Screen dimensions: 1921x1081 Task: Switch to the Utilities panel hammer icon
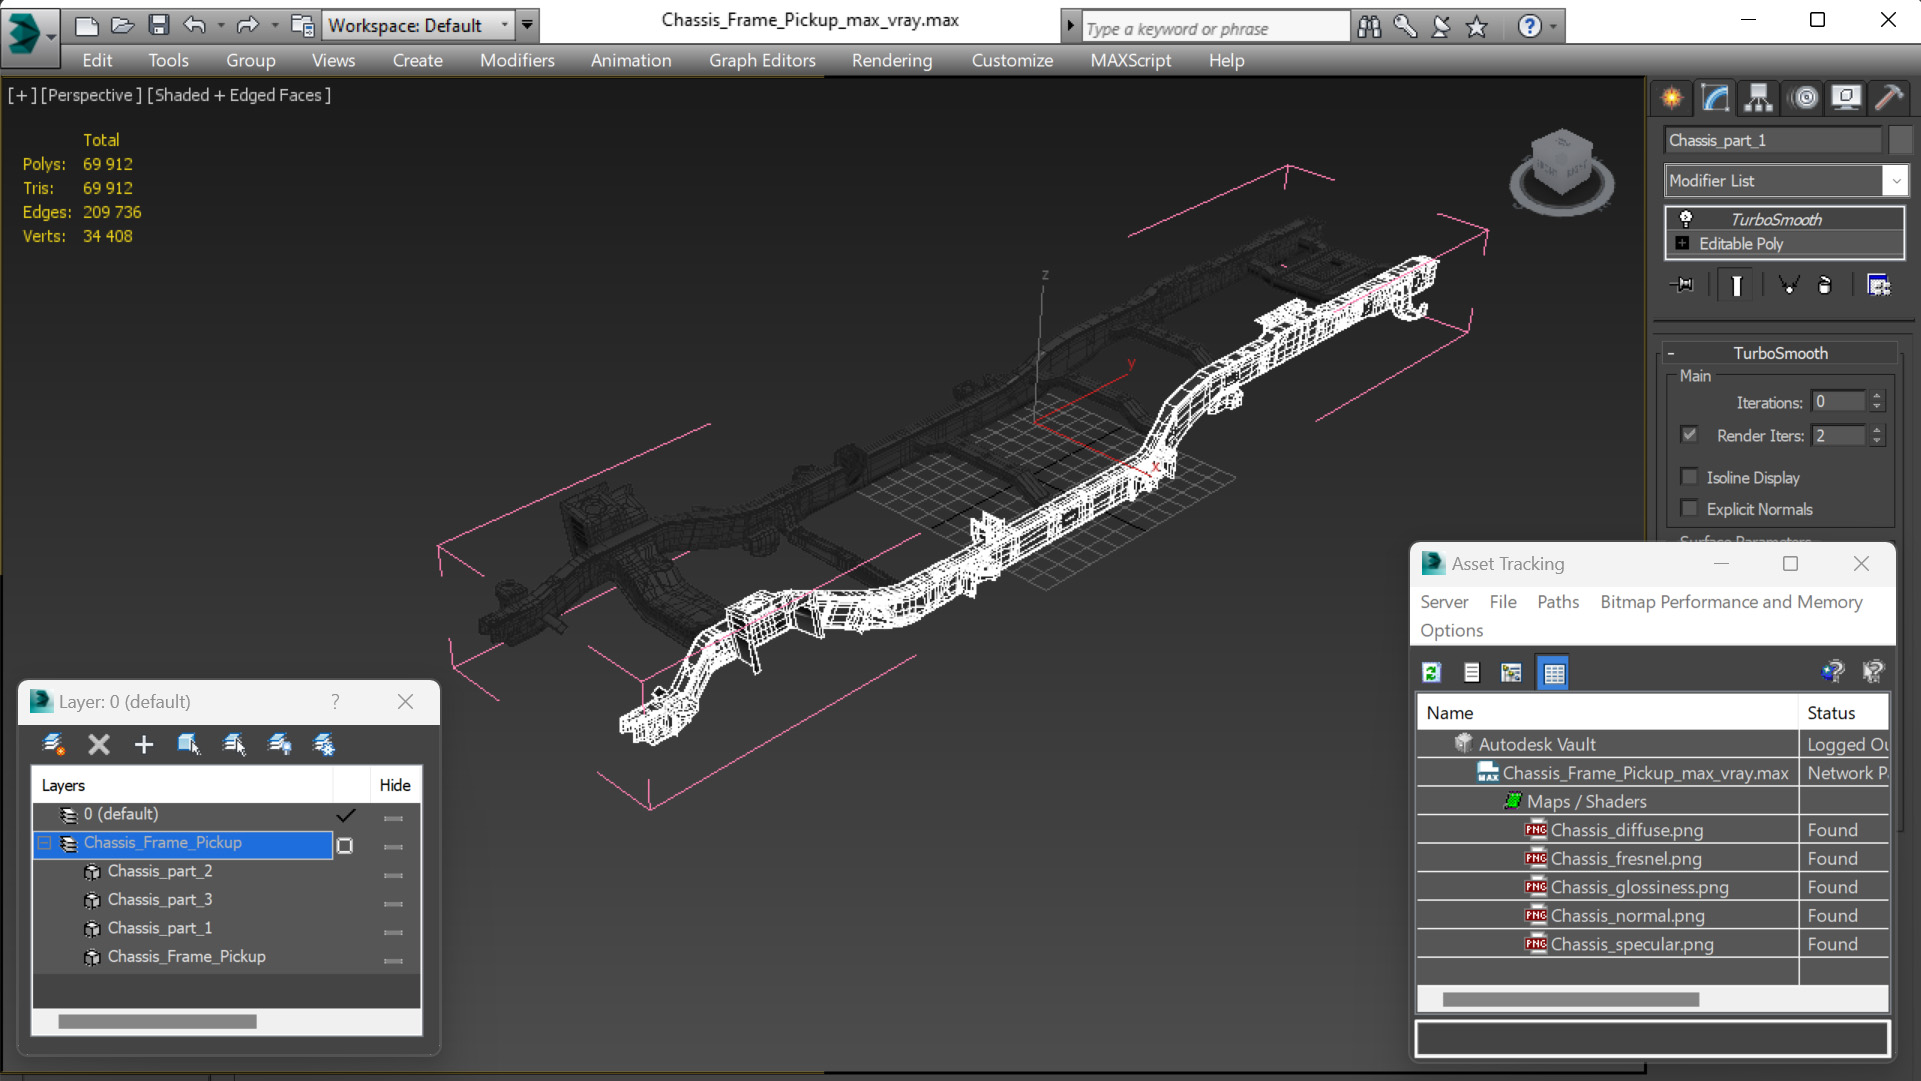click(1889, 98)
